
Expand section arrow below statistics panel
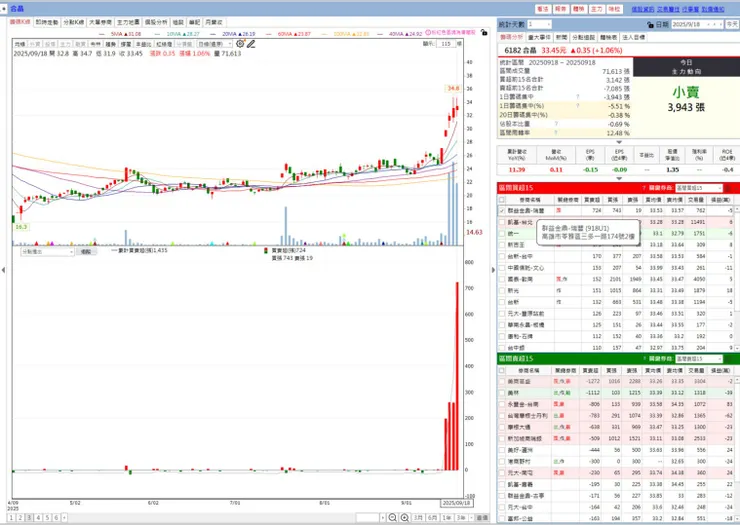(x=619, y=142)
